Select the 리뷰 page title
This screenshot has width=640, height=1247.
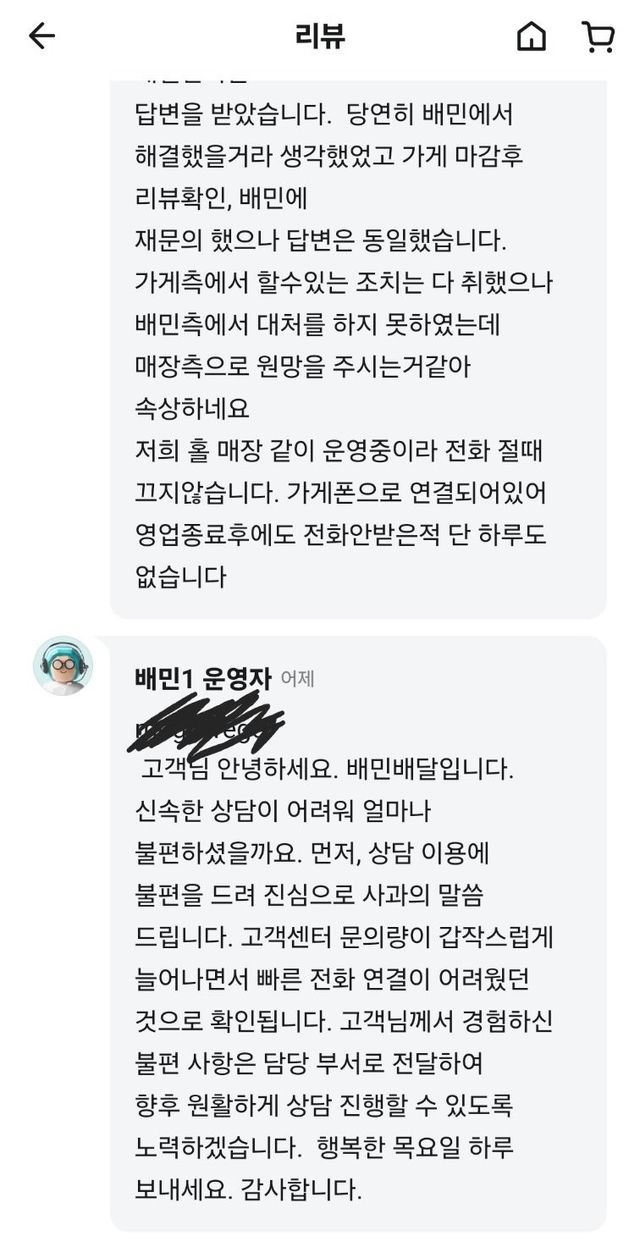319,37
